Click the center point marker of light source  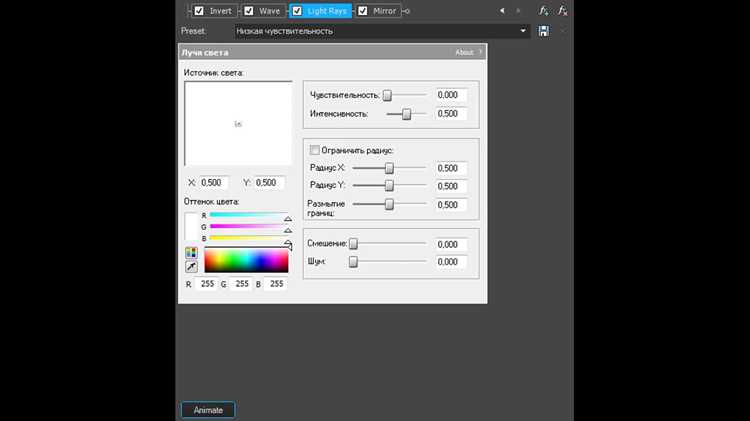point(238,124)
